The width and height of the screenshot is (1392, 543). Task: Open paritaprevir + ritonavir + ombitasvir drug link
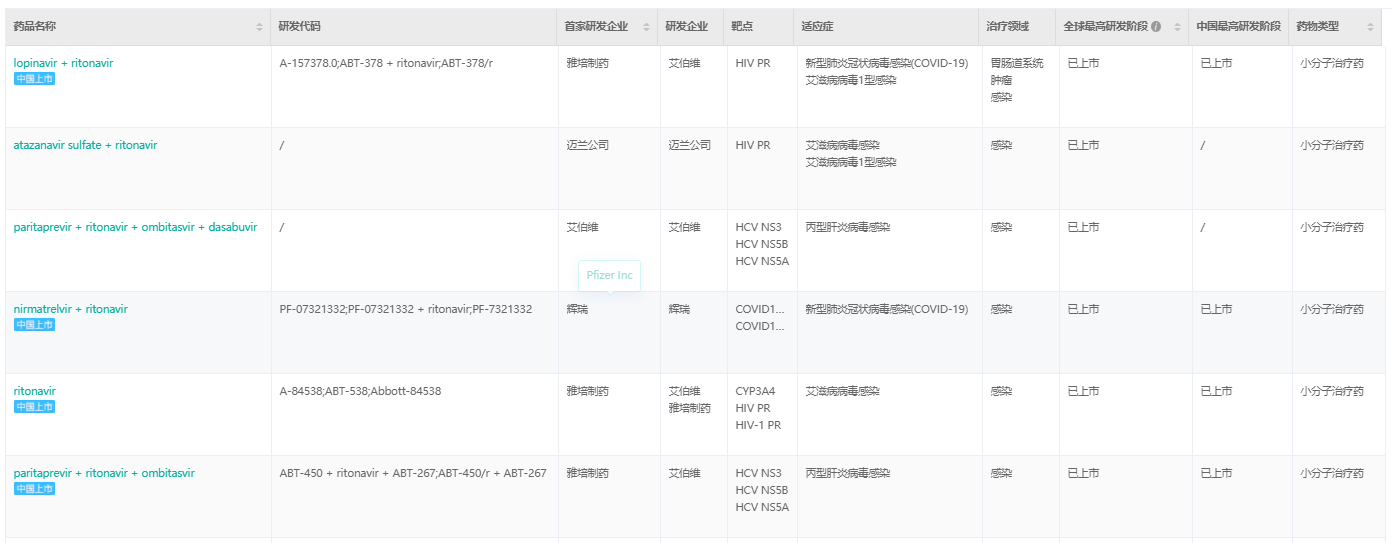[104, 473]
